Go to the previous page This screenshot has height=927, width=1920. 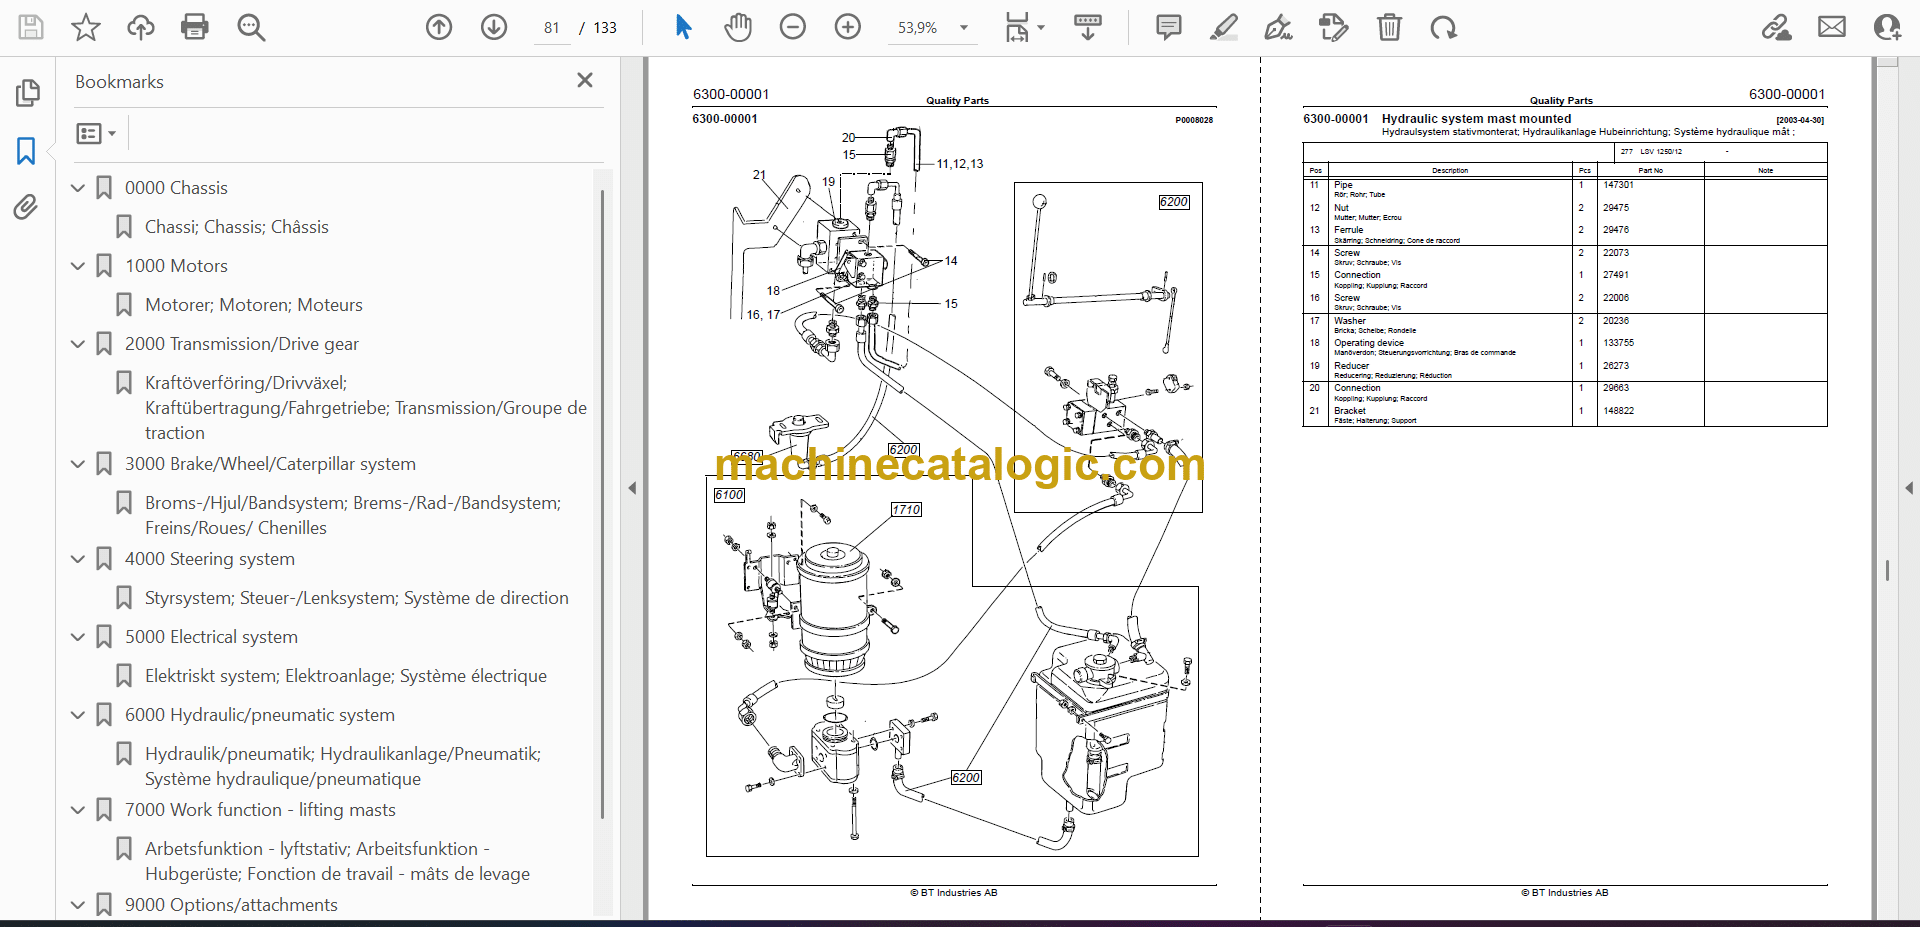(439, 27)
